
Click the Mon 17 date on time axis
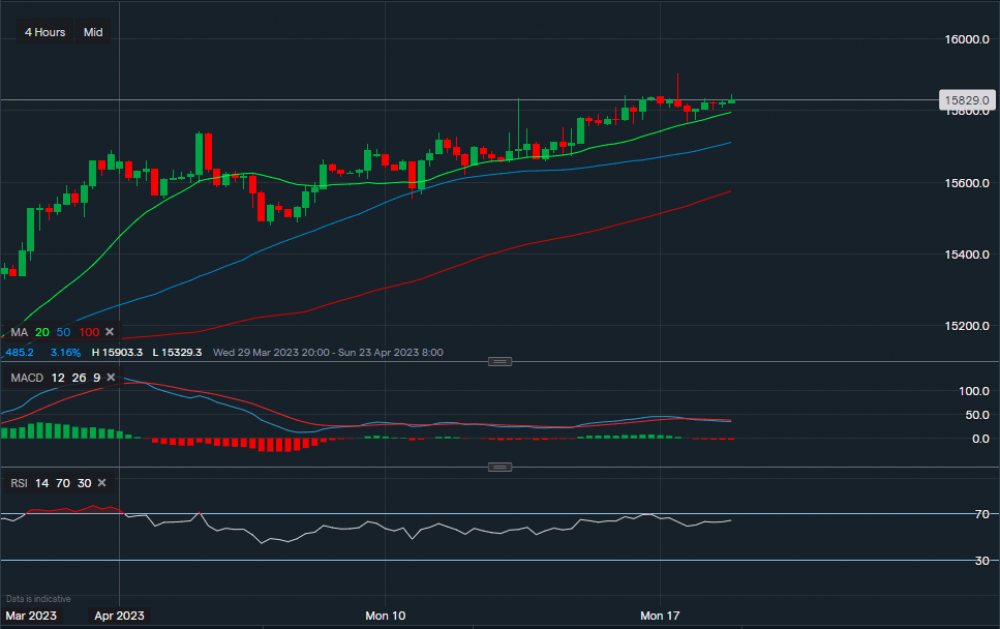660,613
